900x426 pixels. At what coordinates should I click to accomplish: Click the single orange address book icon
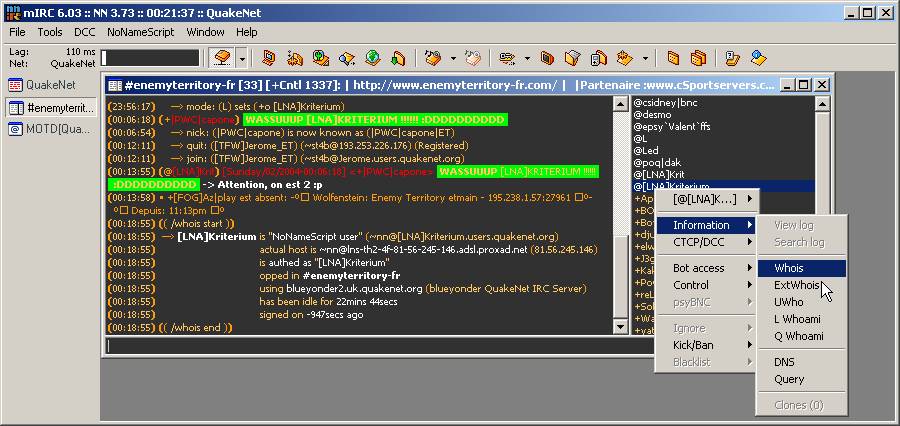pos(673,58)
